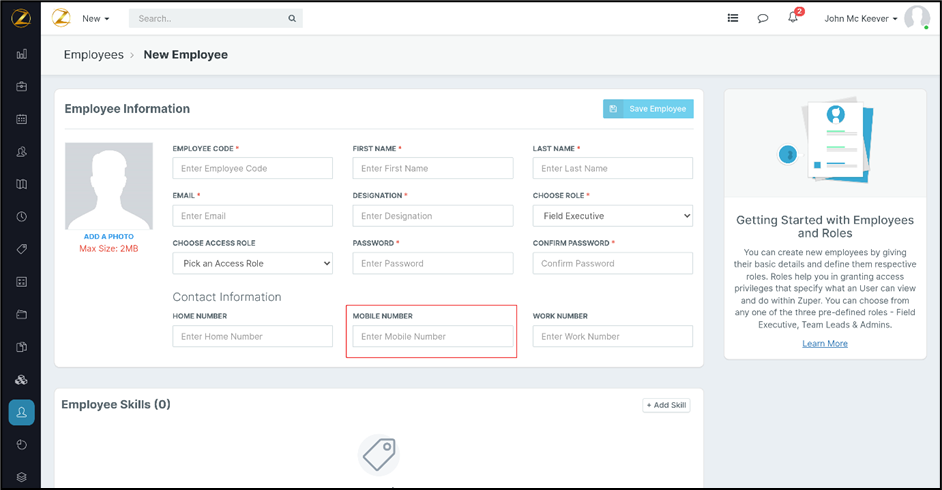Open the New dropdown menu
The height and width of the screenshot is (490, 942).
coord(96,18)
